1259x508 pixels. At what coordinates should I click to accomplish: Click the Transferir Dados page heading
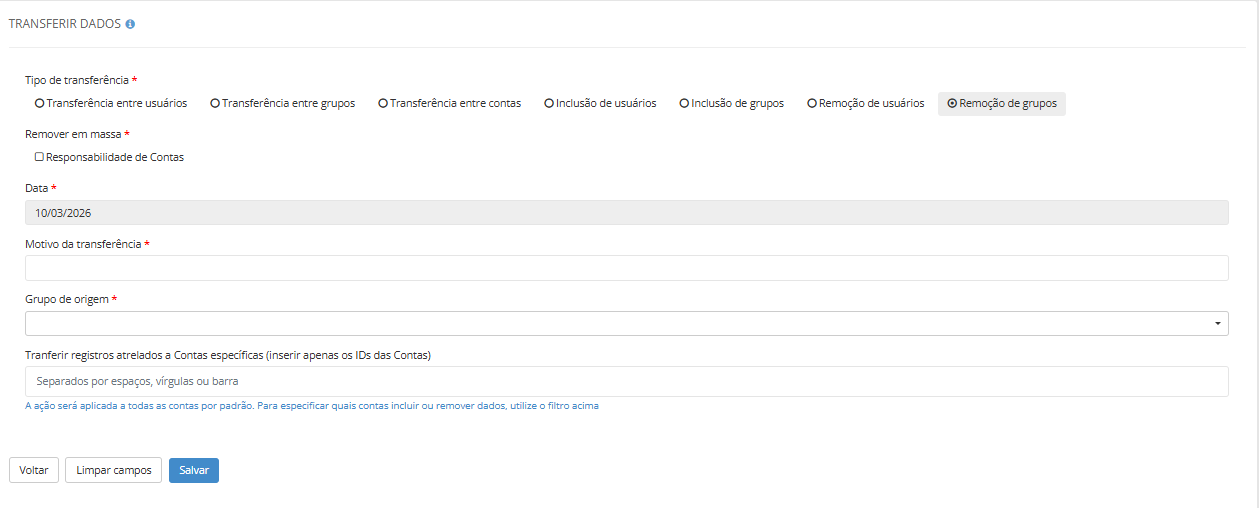(65, 24)
